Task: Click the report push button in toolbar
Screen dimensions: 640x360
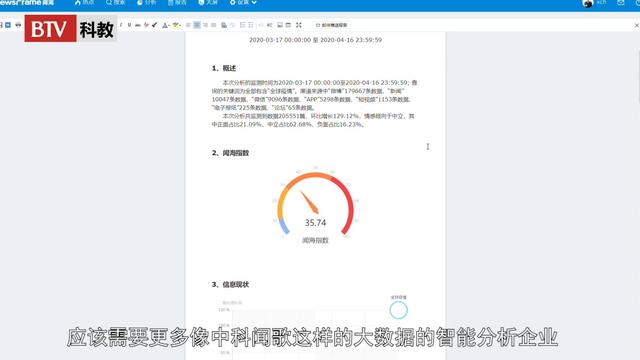Action: tap(331, 25)
